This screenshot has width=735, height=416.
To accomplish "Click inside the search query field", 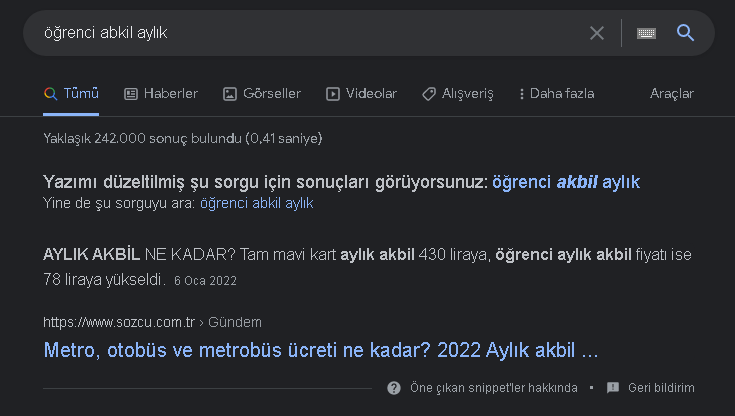I will [x=300, y=33].
